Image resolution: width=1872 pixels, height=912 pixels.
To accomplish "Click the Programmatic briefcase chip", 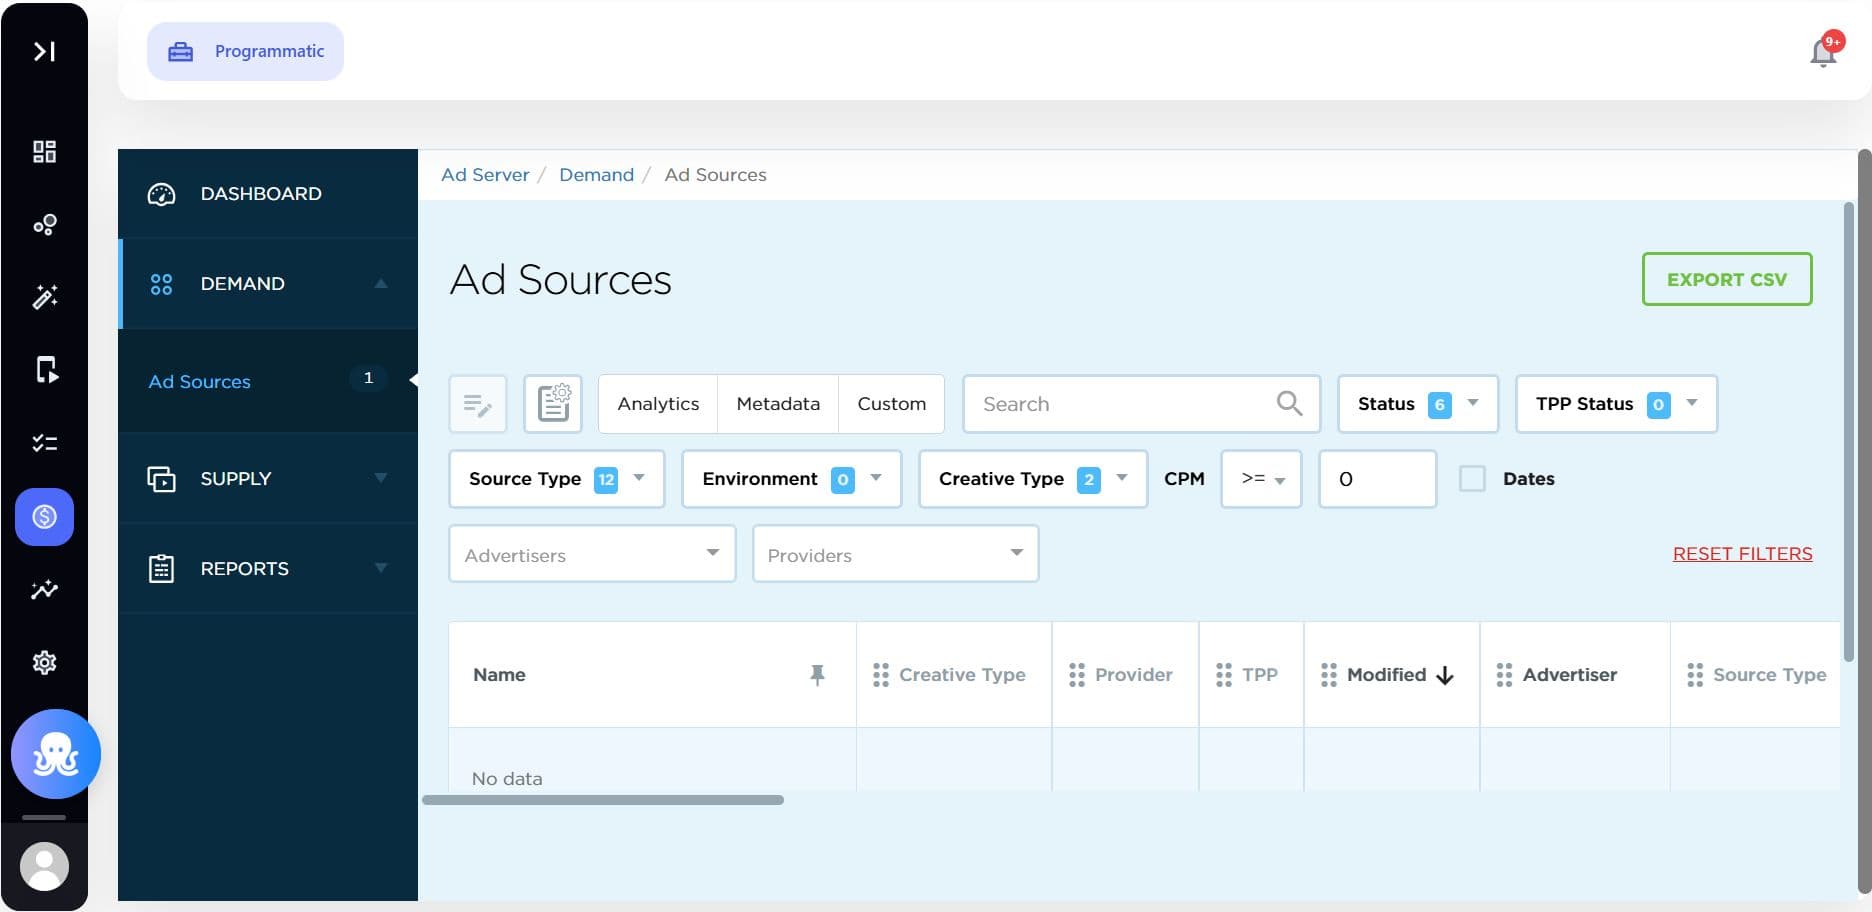I will 245,51.
